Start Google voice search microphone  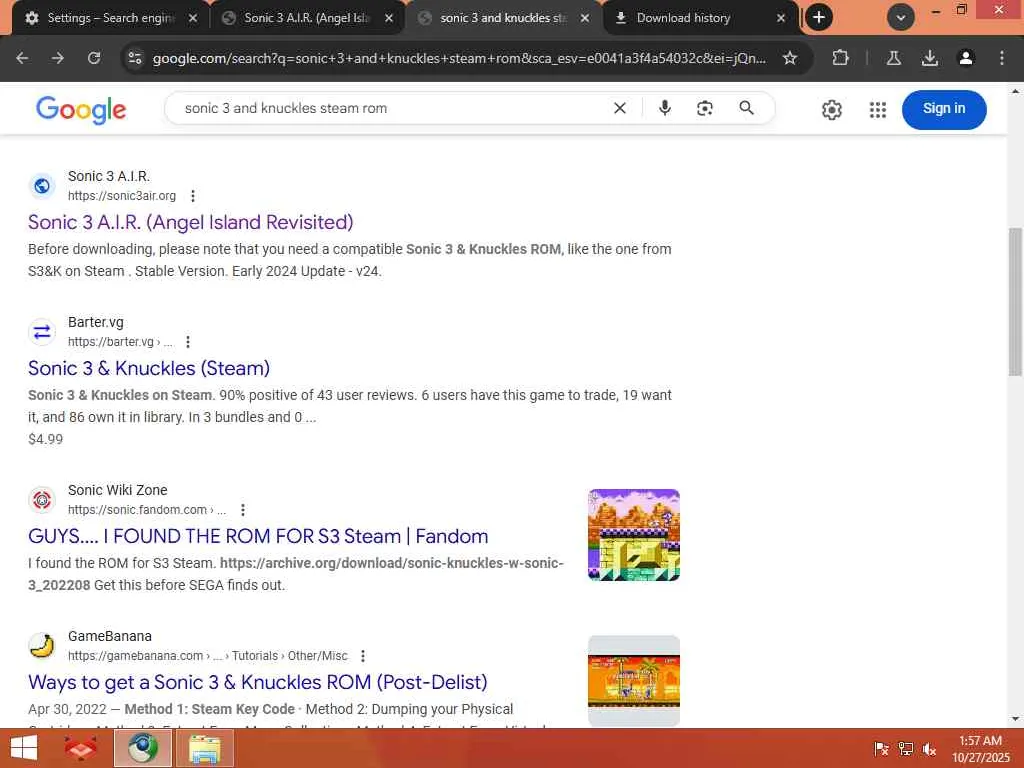pyautogui.click(x=665, y=108)
